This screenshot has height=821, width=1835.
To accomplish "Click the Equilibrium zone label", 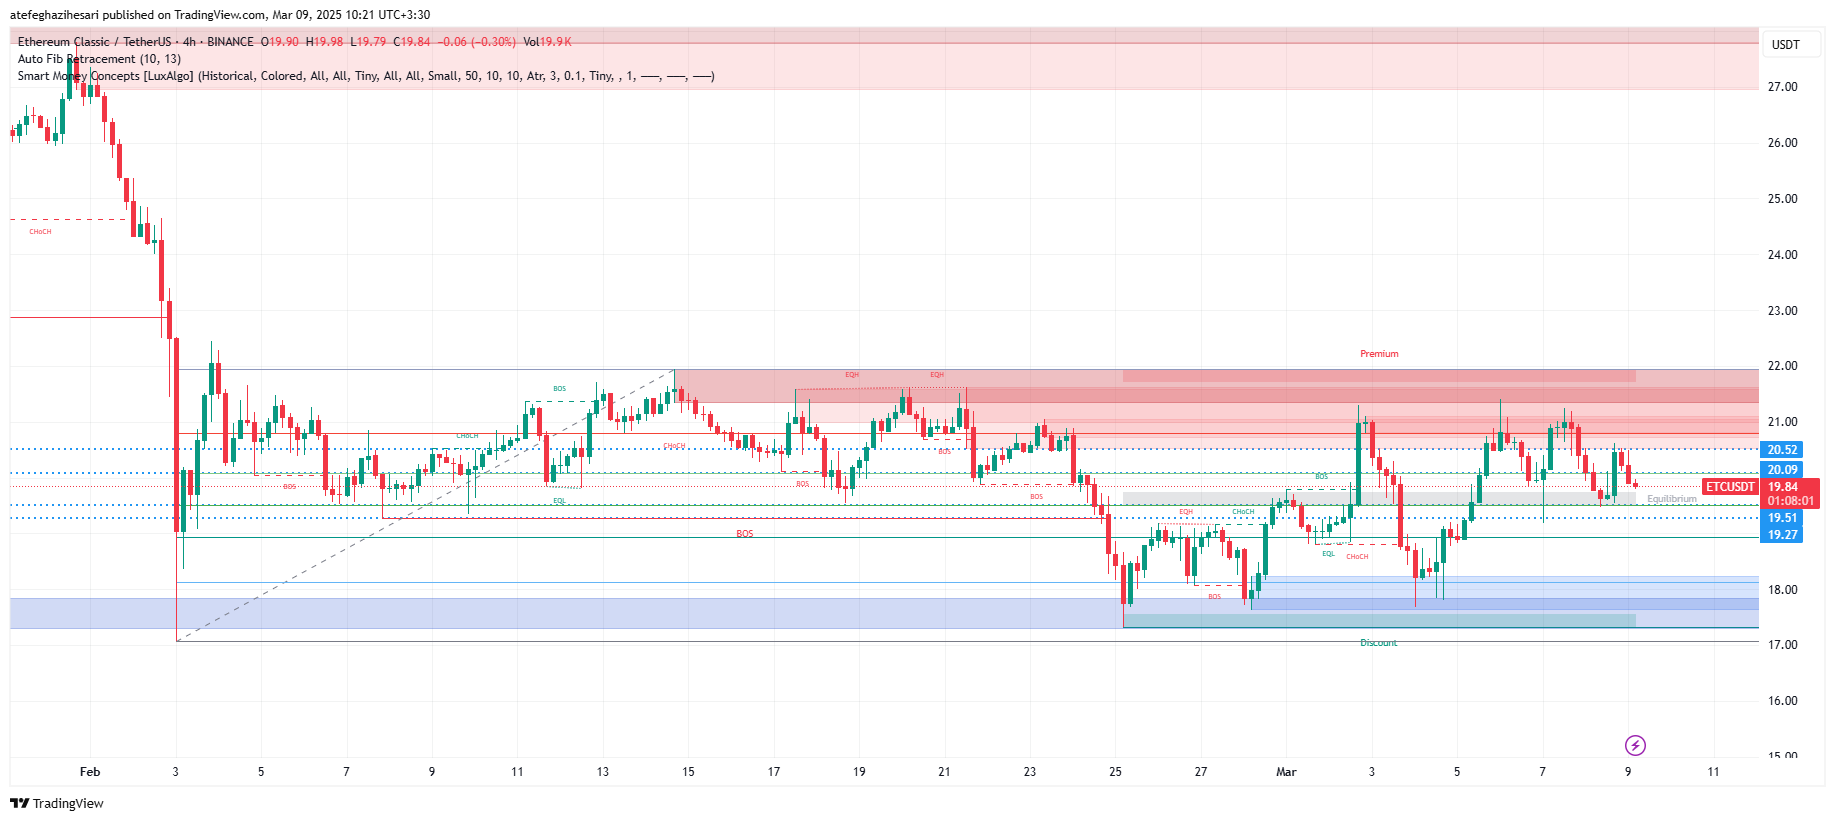I will click(x=1672, y=499).
